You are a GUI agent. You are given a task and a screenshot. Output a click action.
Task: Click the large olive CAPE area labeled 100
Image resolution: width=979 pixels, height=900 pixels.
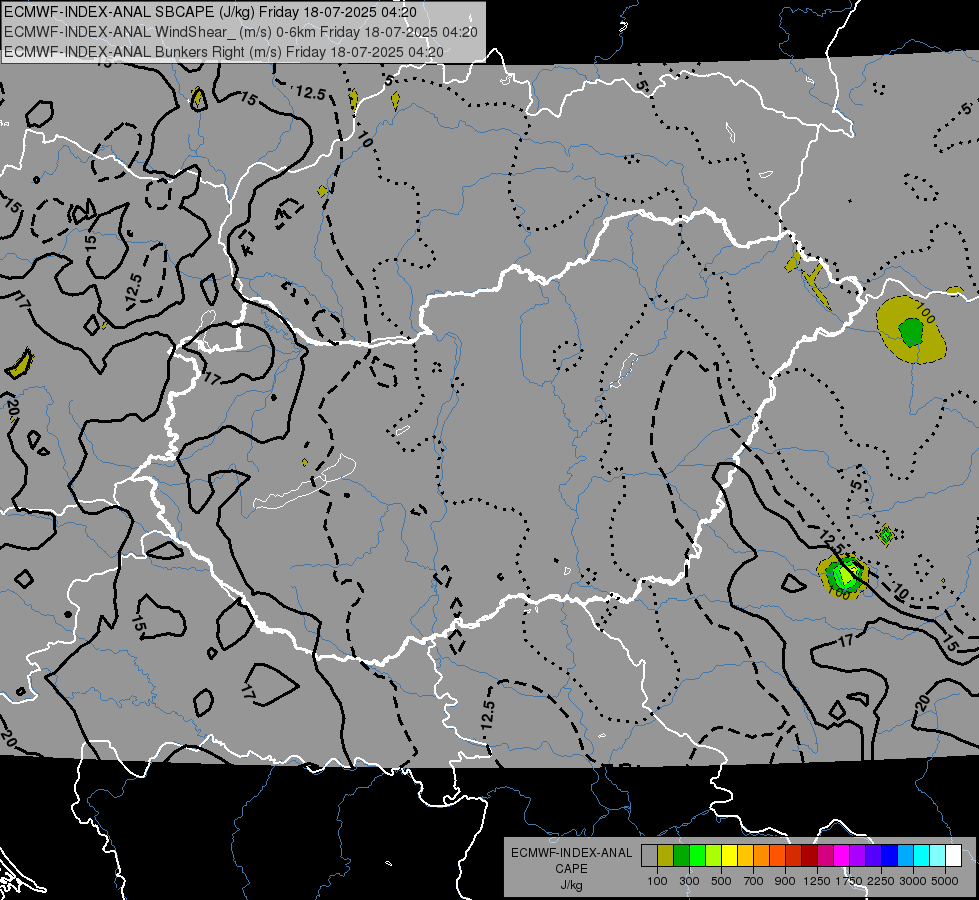tap(911, 330)
